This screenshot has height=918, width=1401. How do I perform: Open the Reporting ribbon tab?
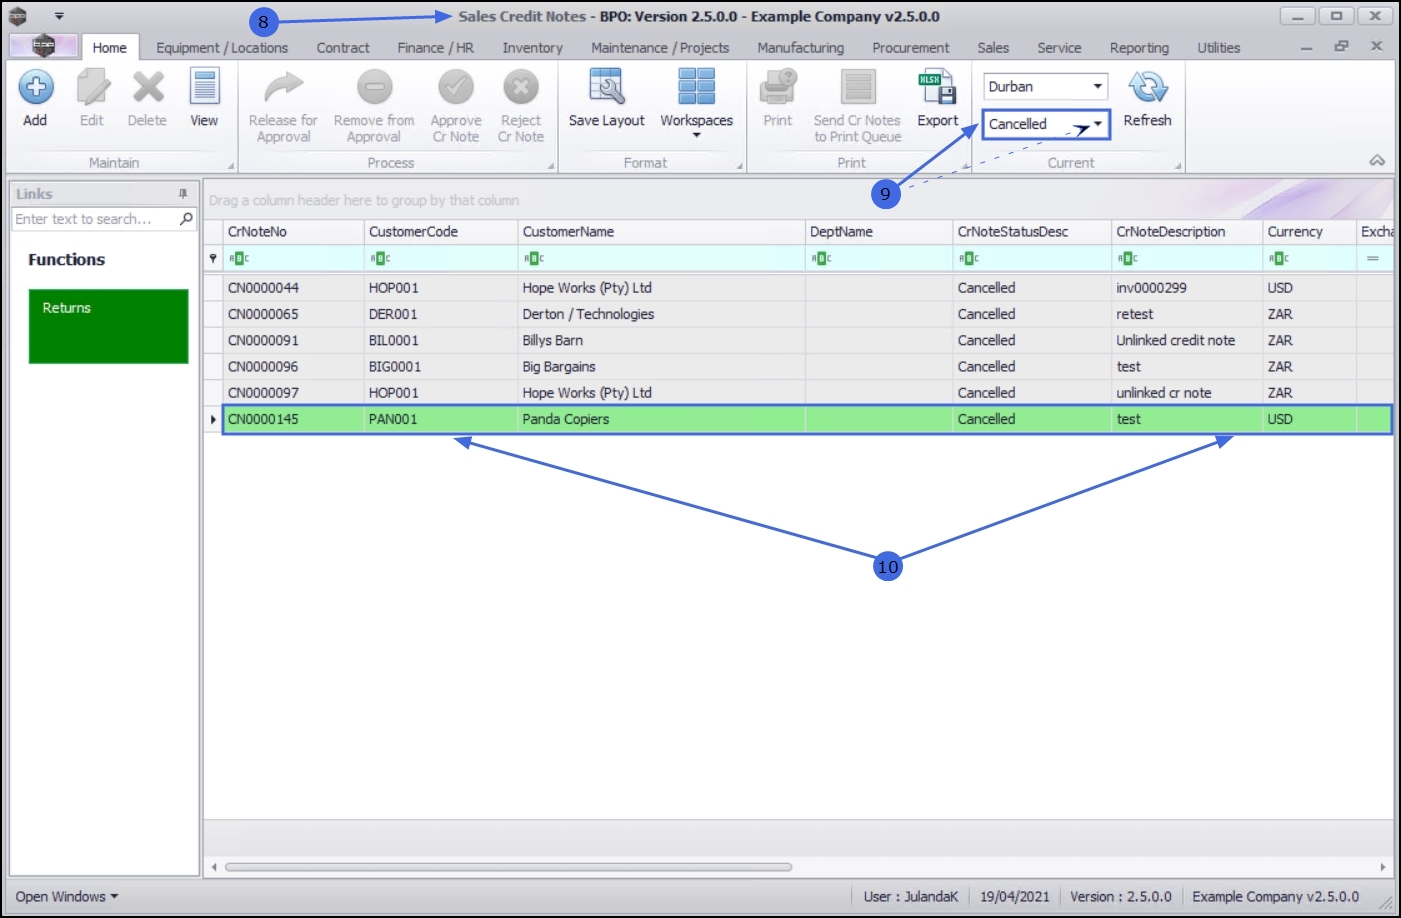1139,48
